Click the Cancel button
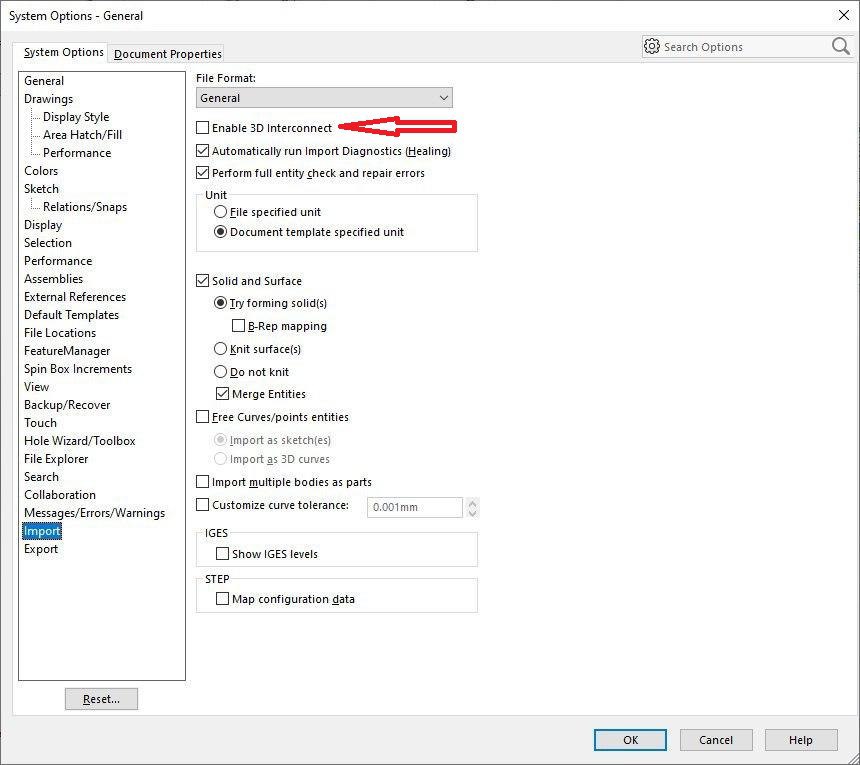Viewport: 860px width, 765px height. point(716,740)
